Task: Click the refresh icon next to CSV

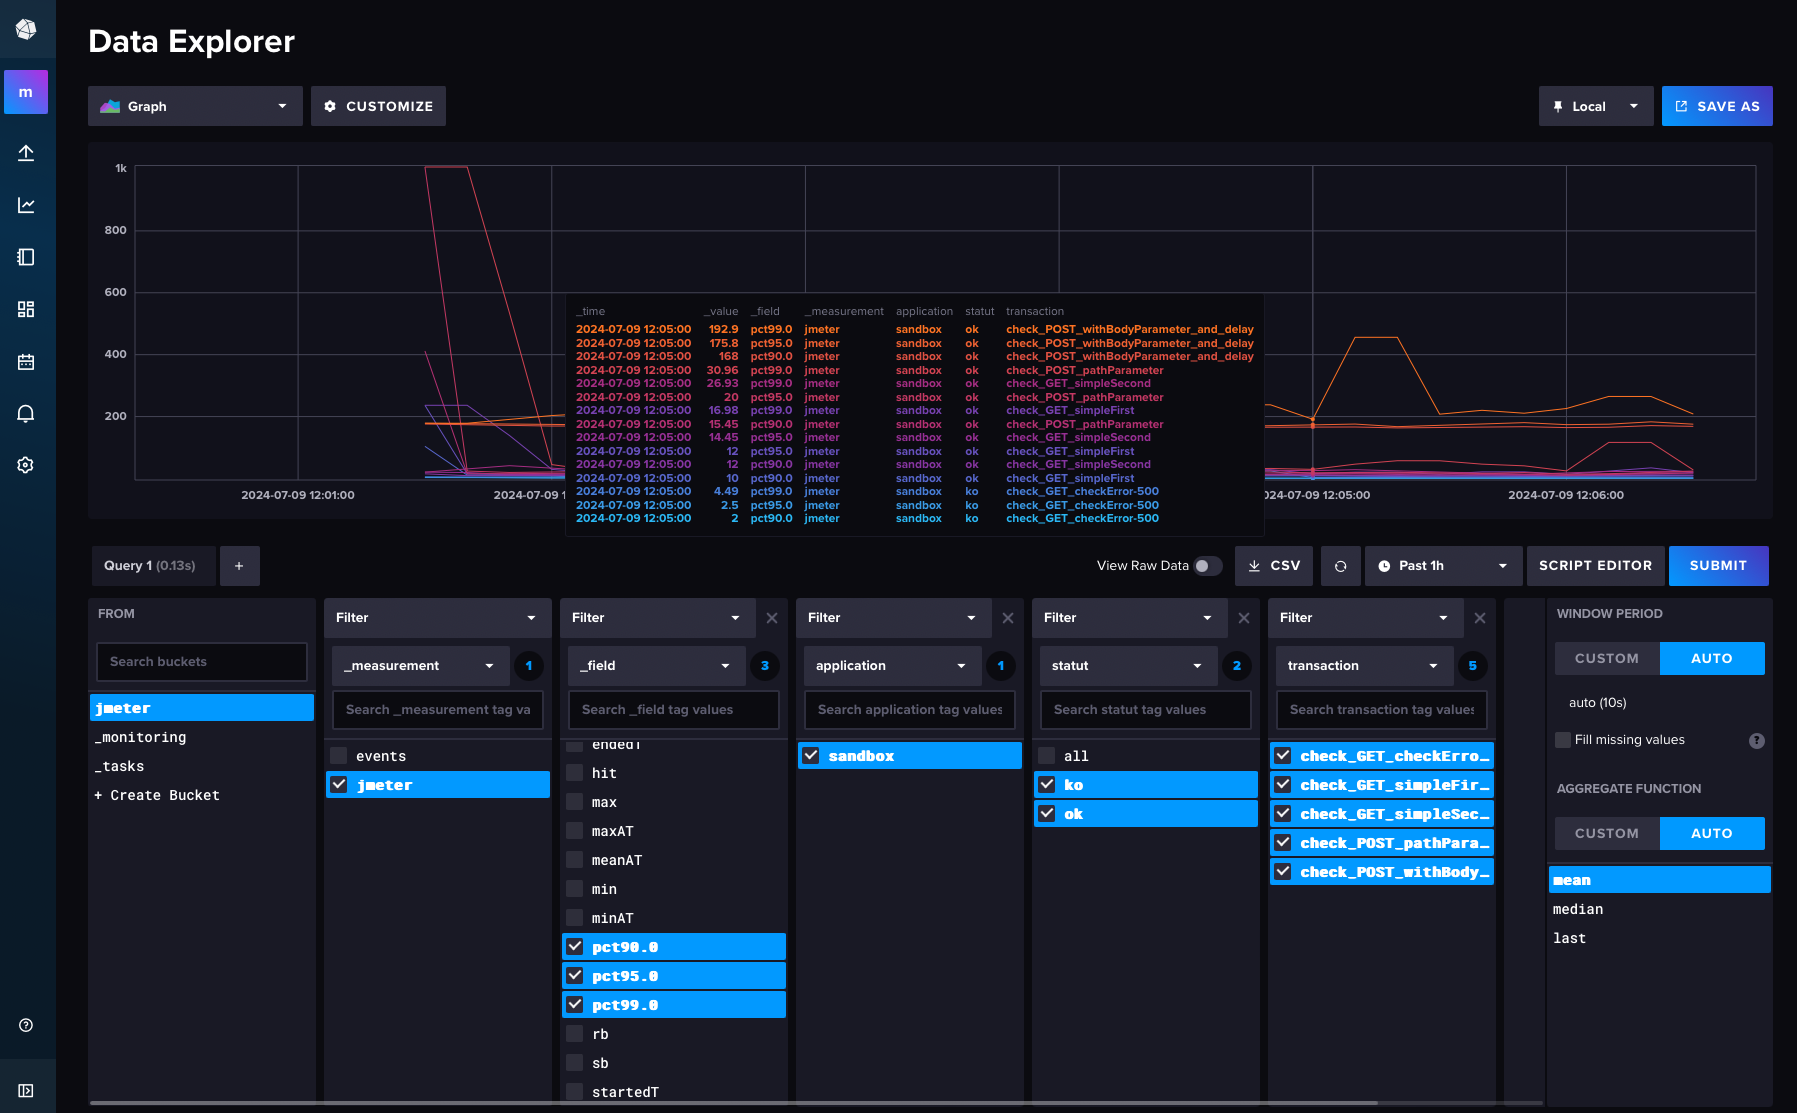Action: 1341,566
